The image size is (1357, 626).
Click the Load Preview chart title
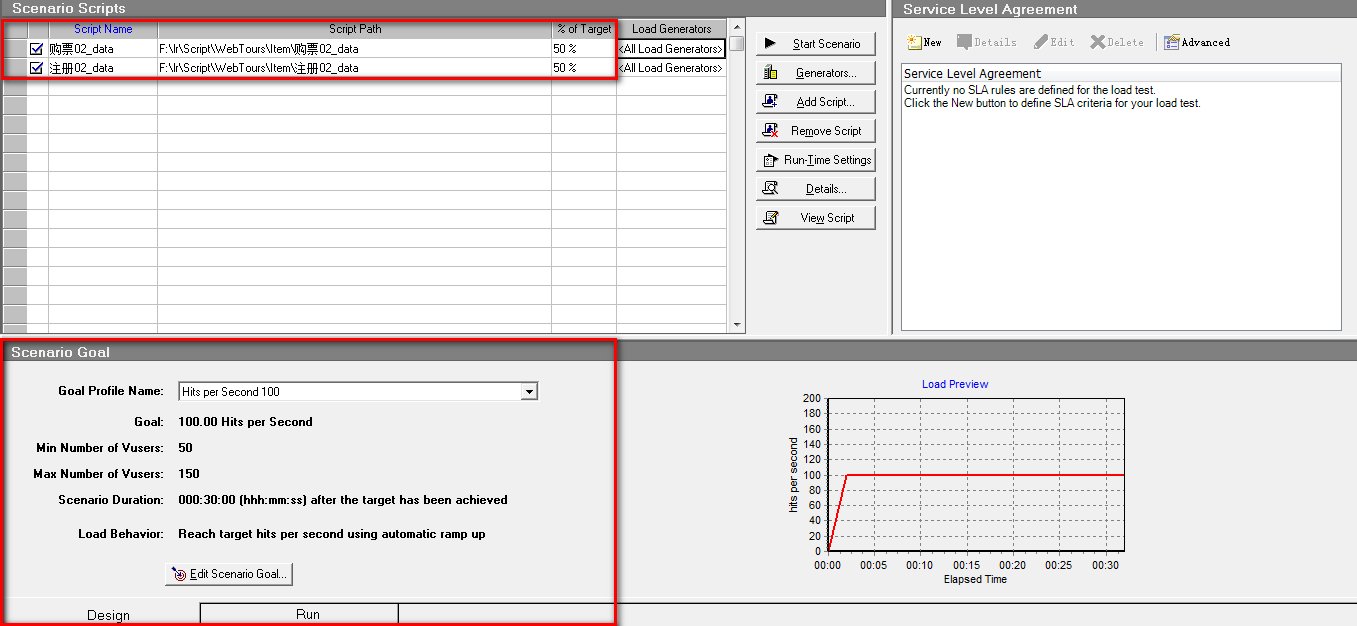955,384
